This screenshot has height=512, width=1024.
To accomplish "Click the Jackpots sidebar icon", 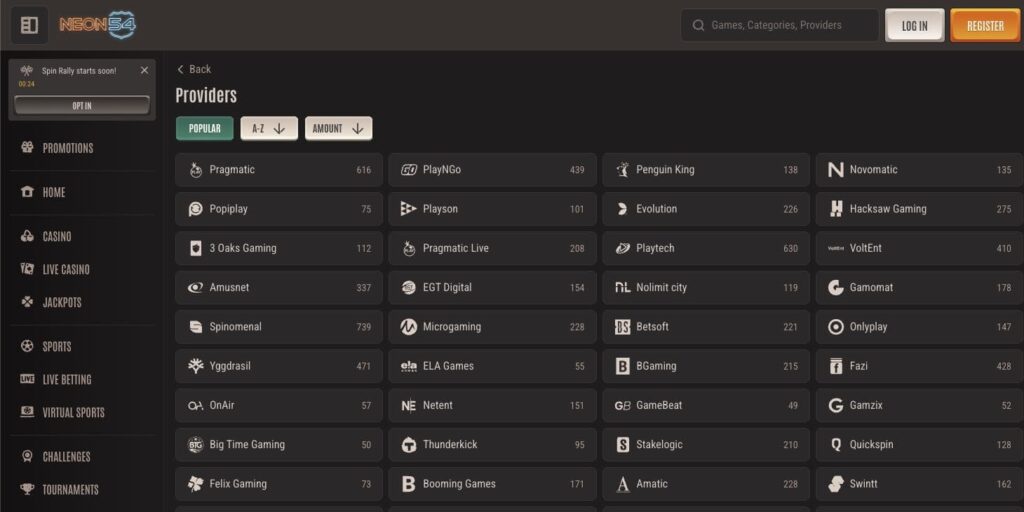I will pyautogui.click(x=27, y=302).
